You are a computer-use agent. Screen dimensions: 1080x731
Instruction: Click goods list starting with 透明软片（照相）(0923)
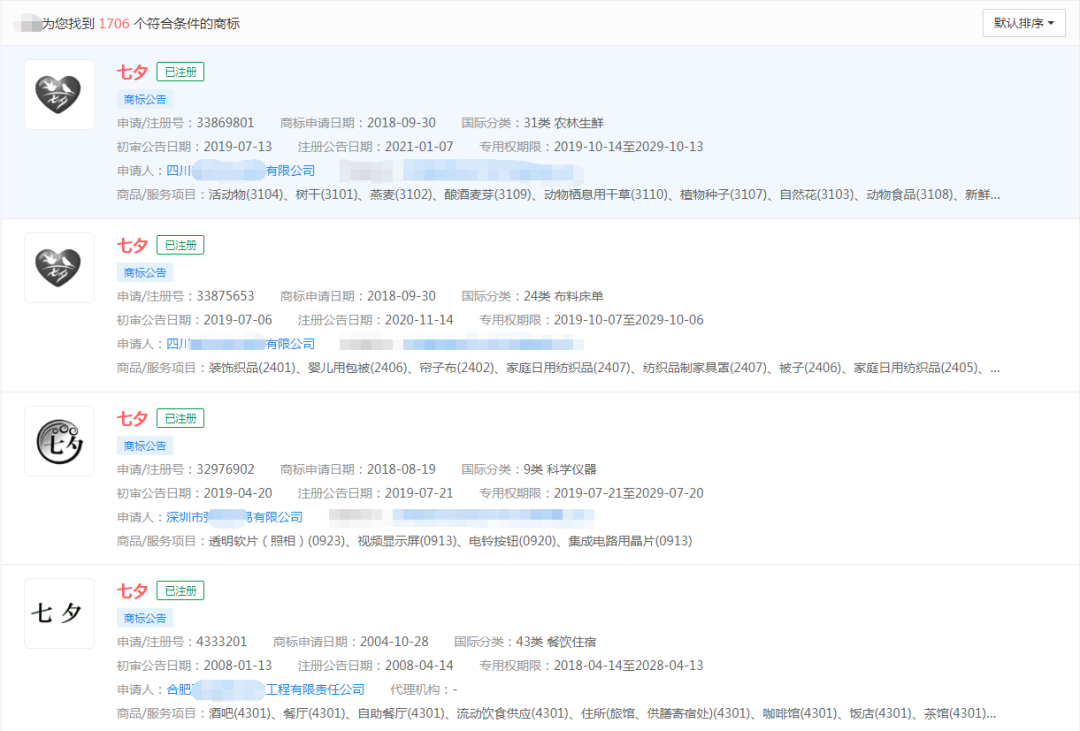[450, 541]
